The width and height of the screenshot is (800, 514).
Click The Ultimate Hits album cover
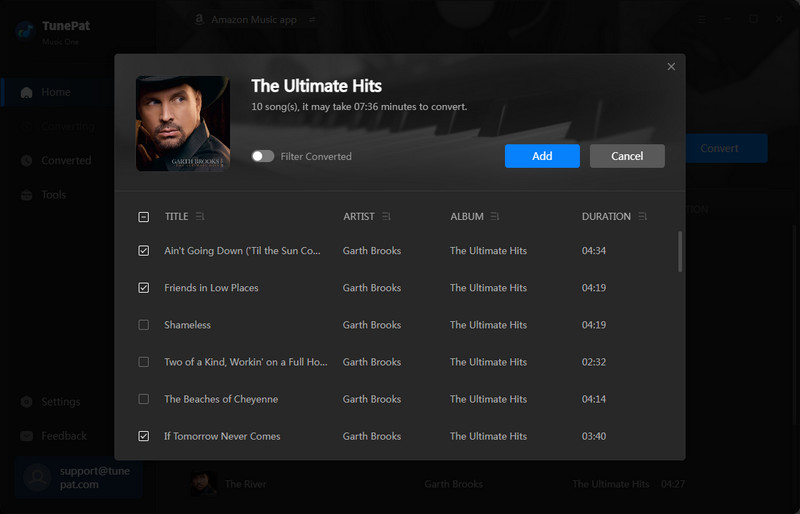click(183, 124)
